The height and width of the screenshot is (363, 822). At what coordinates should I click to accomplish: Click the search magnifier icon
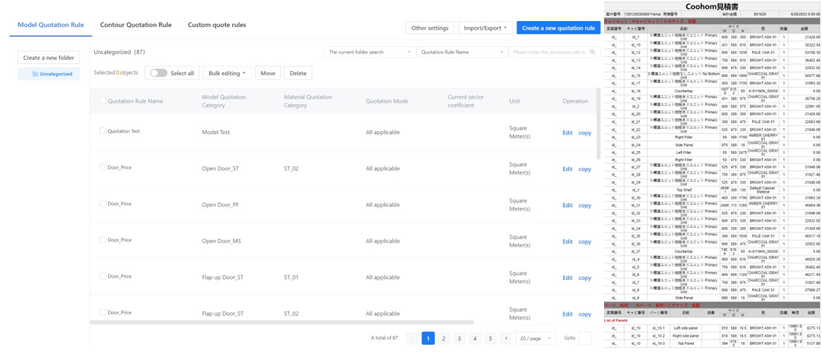592,52
